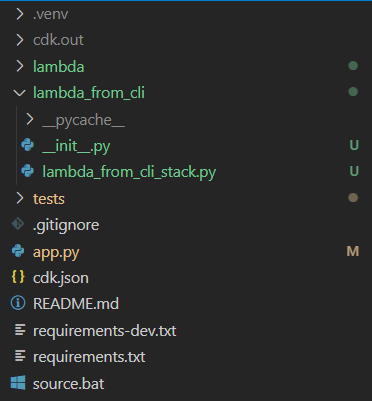The image size is (372, 401).
Task: Click the curly braces icon for cdk.json
Action: pos(18,277)
